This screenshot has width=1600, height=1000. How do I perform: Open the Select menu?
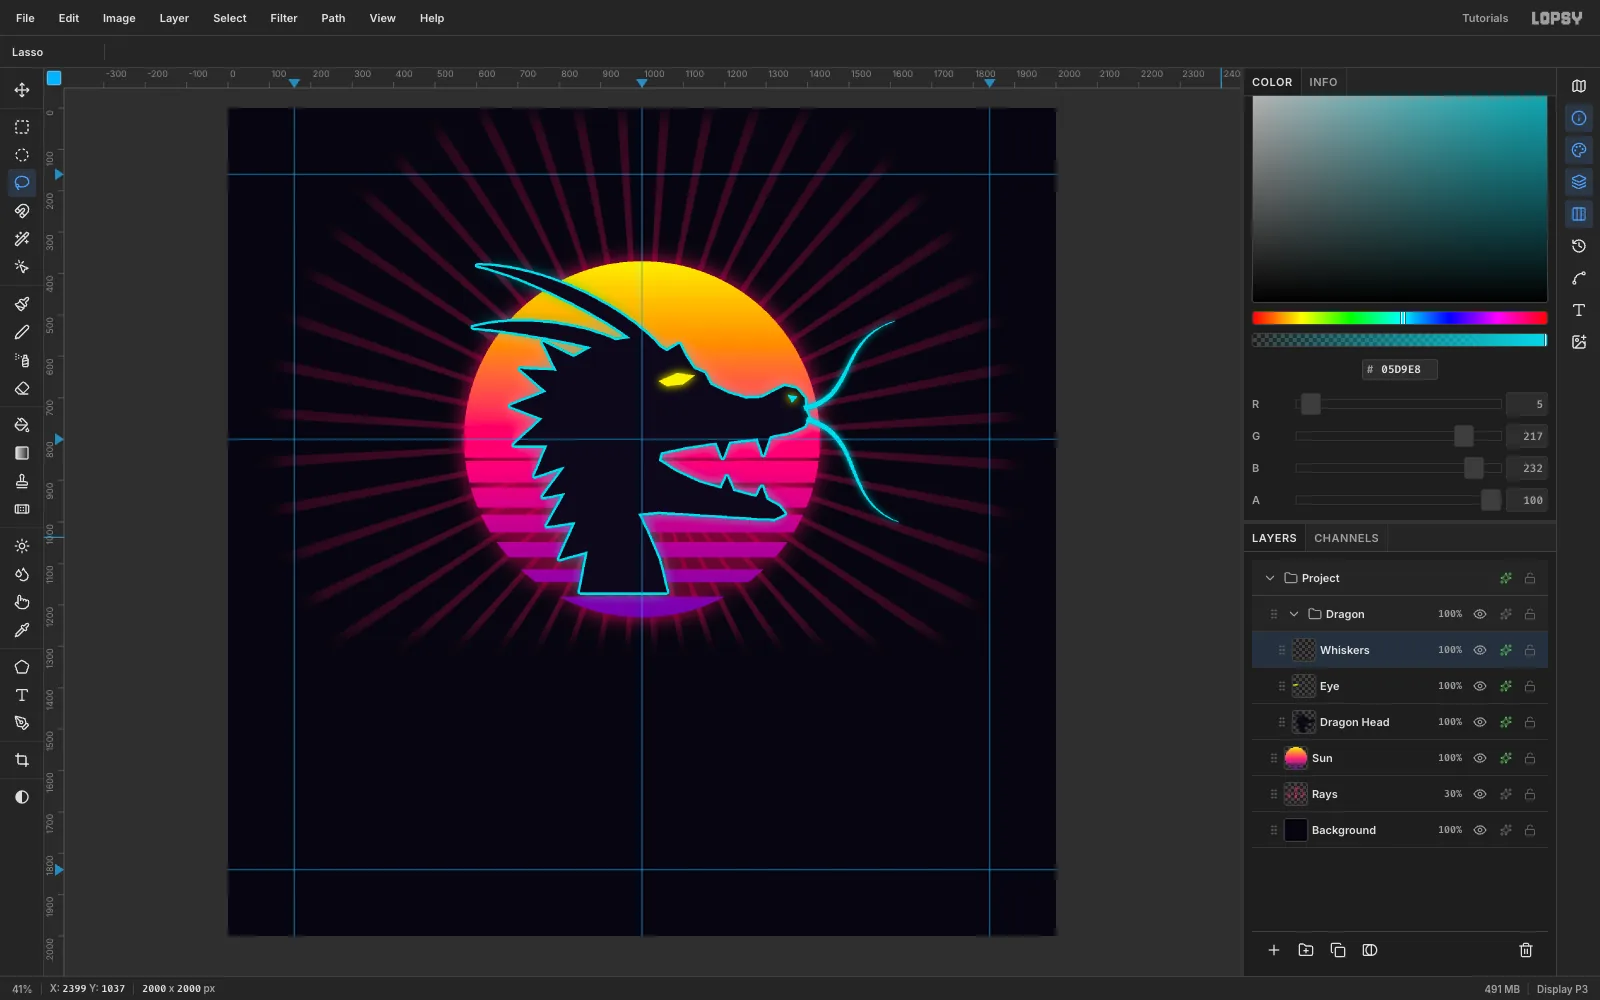230,18
